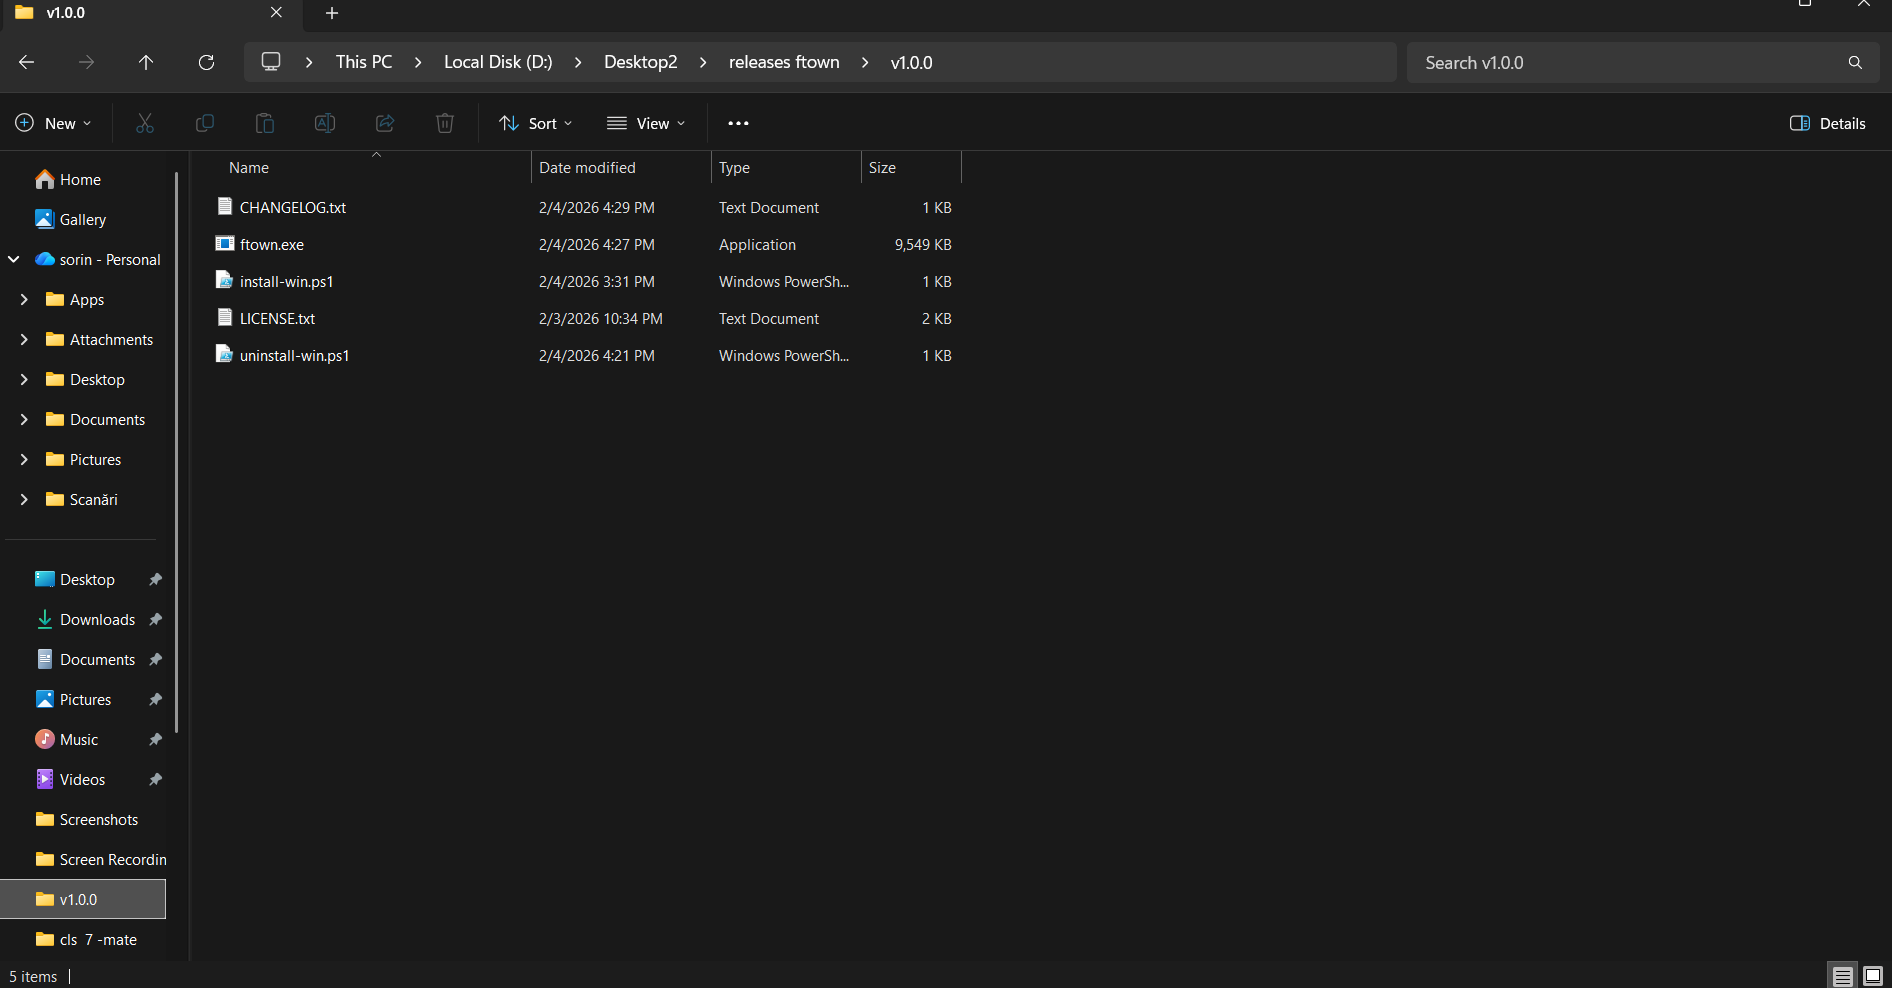Click the Search v1.0.0 input field
This screenshot has width=1892, height=988.
click(1630, 63)
